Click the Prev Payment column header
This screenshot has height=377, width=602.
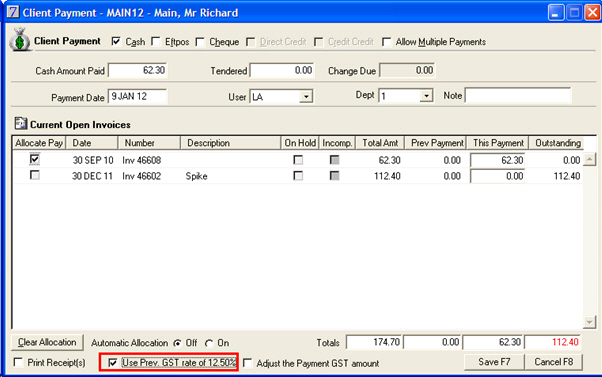(x=436, y=143)
